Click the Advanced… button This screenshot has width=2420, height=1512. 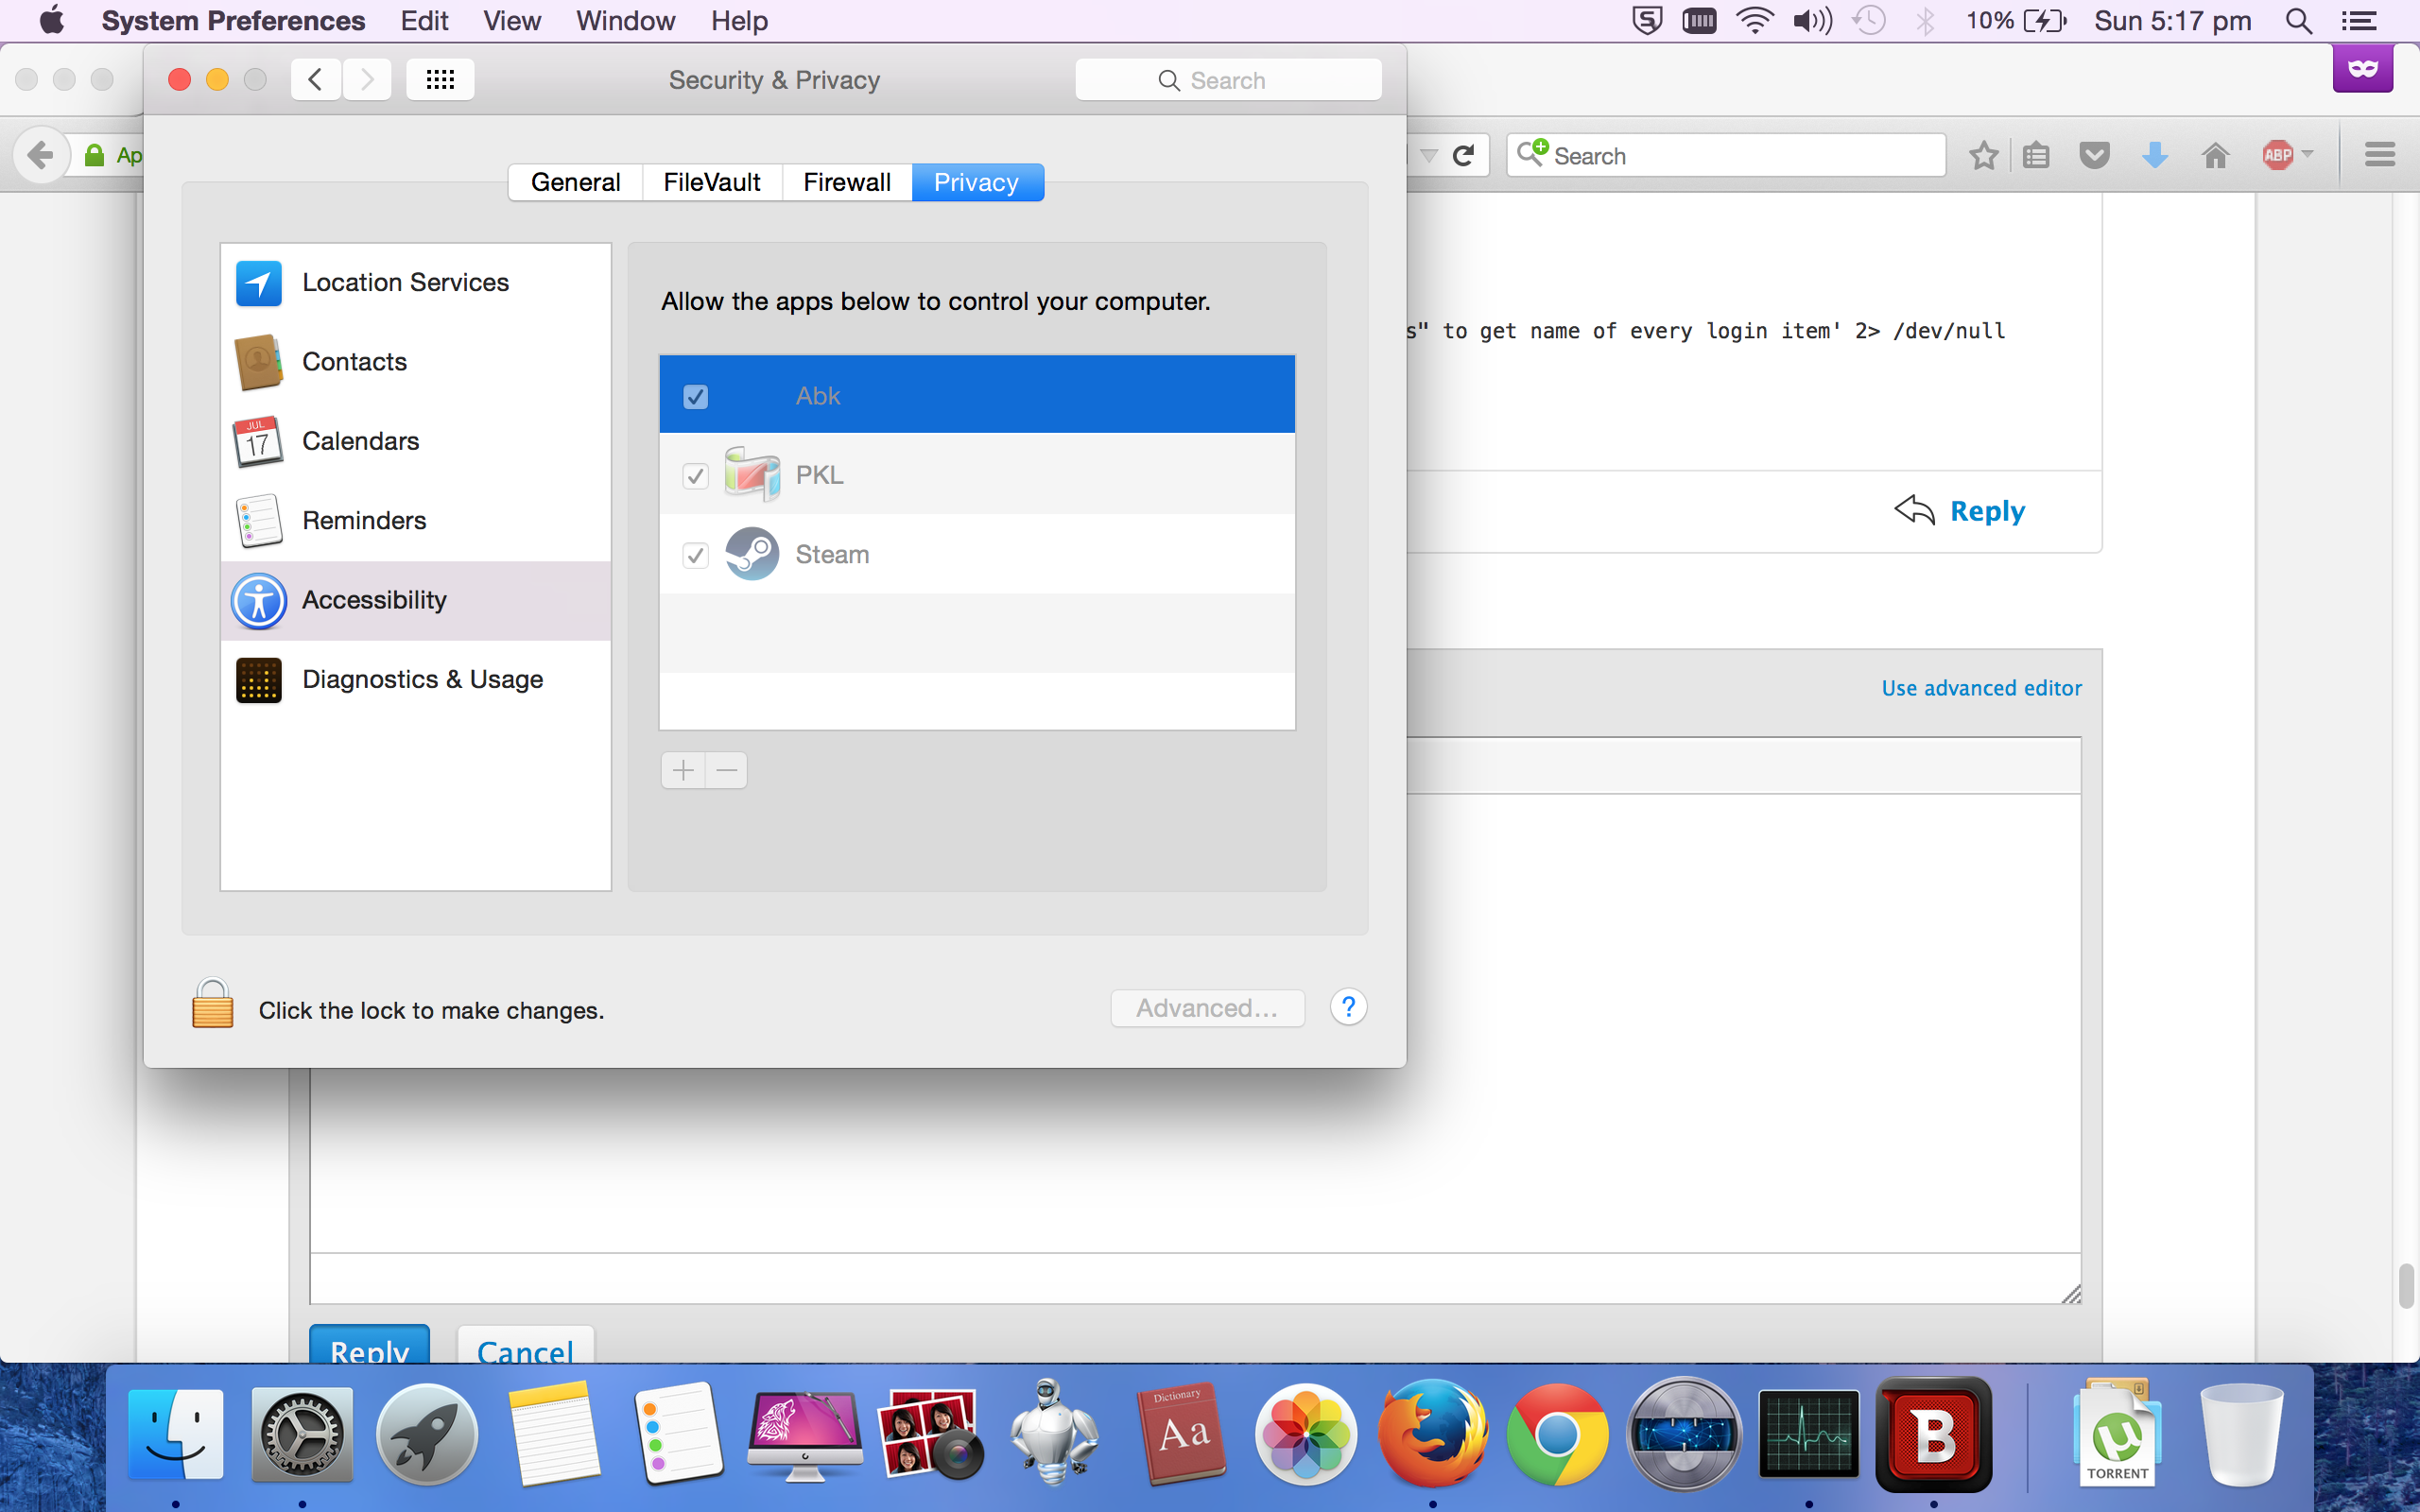(1207, 1008)
